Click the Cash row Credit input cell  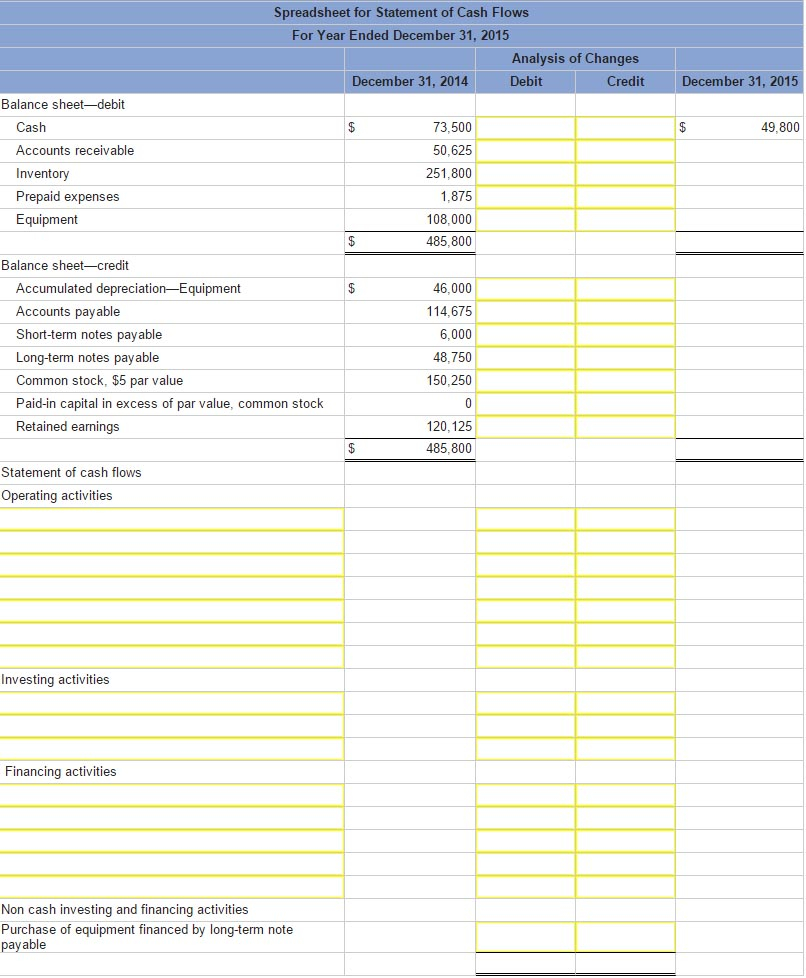[x=625, y=128]
